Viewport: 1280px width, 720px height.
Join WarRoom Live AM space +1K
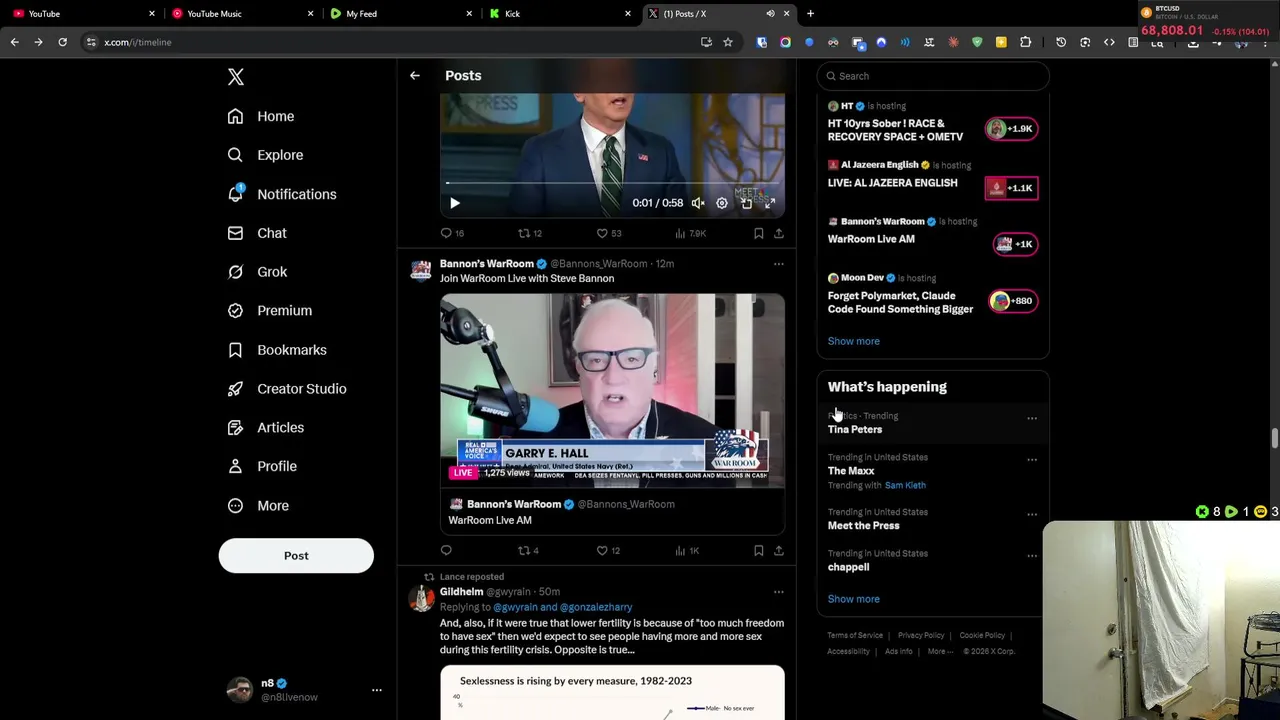pos(1015,244)
